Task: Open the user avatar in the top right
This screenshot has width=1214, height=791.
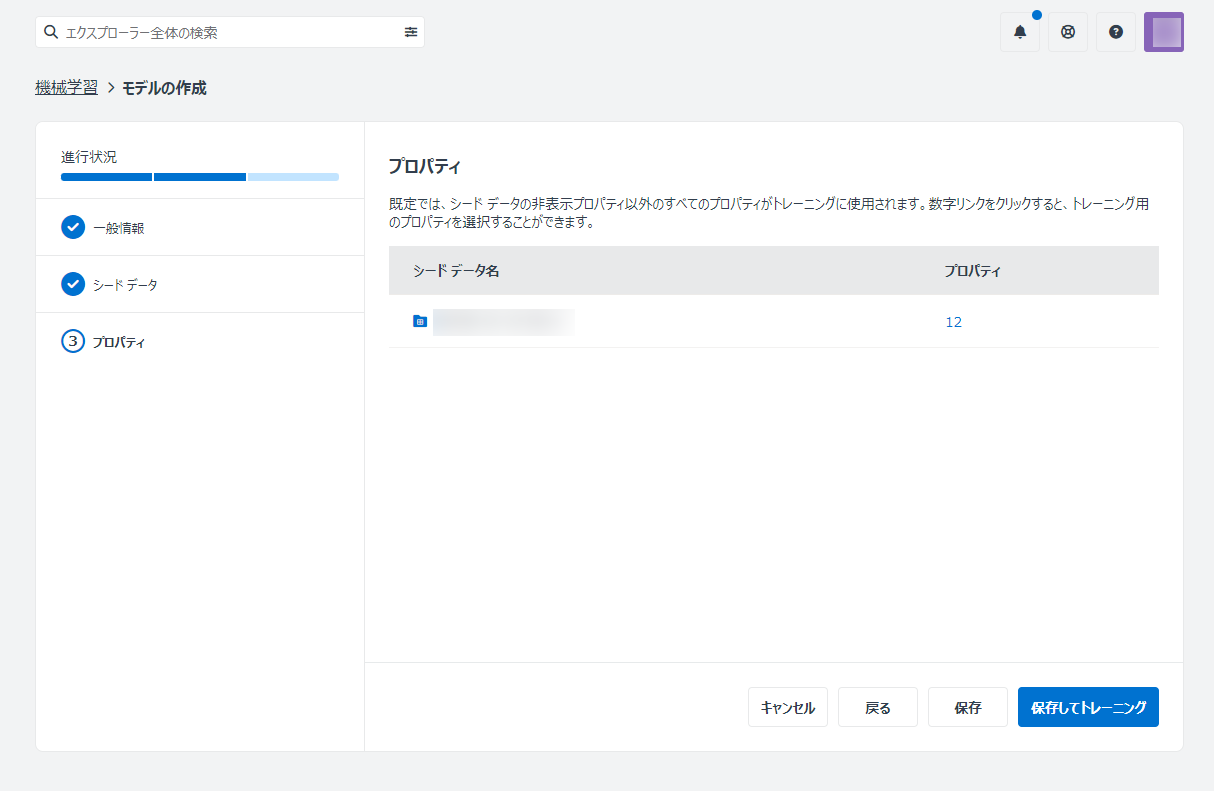Action: point(1163,32)
